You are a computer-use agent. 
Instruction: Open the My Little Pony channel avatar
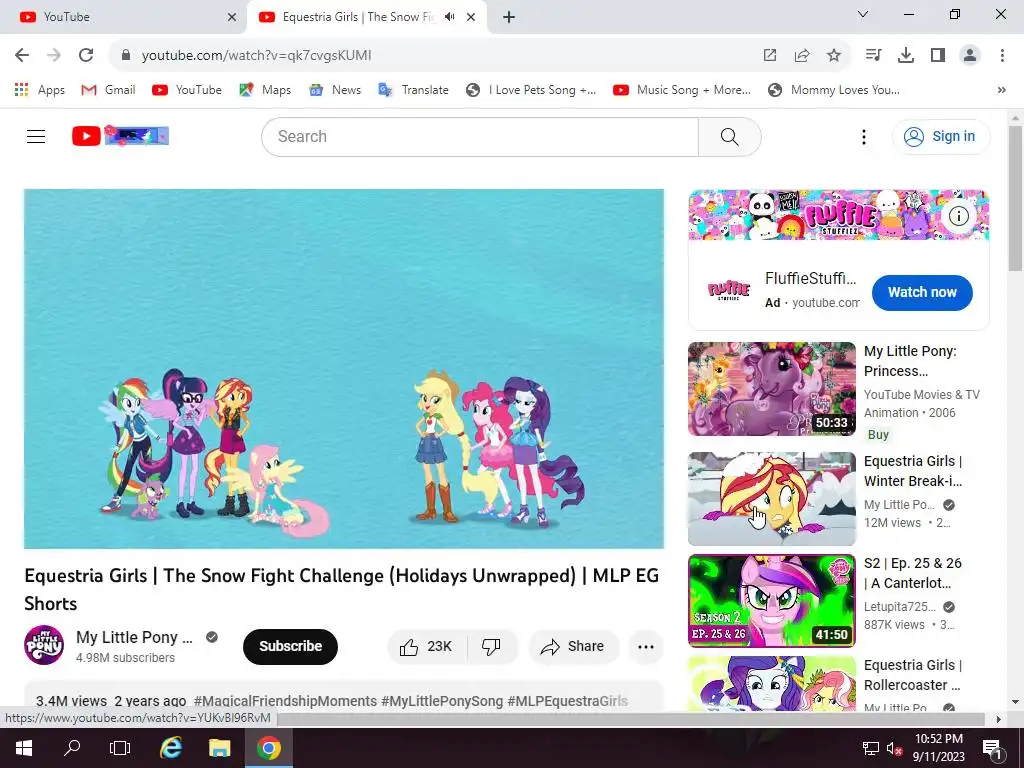pyautogui.click(x=44, y=645)
